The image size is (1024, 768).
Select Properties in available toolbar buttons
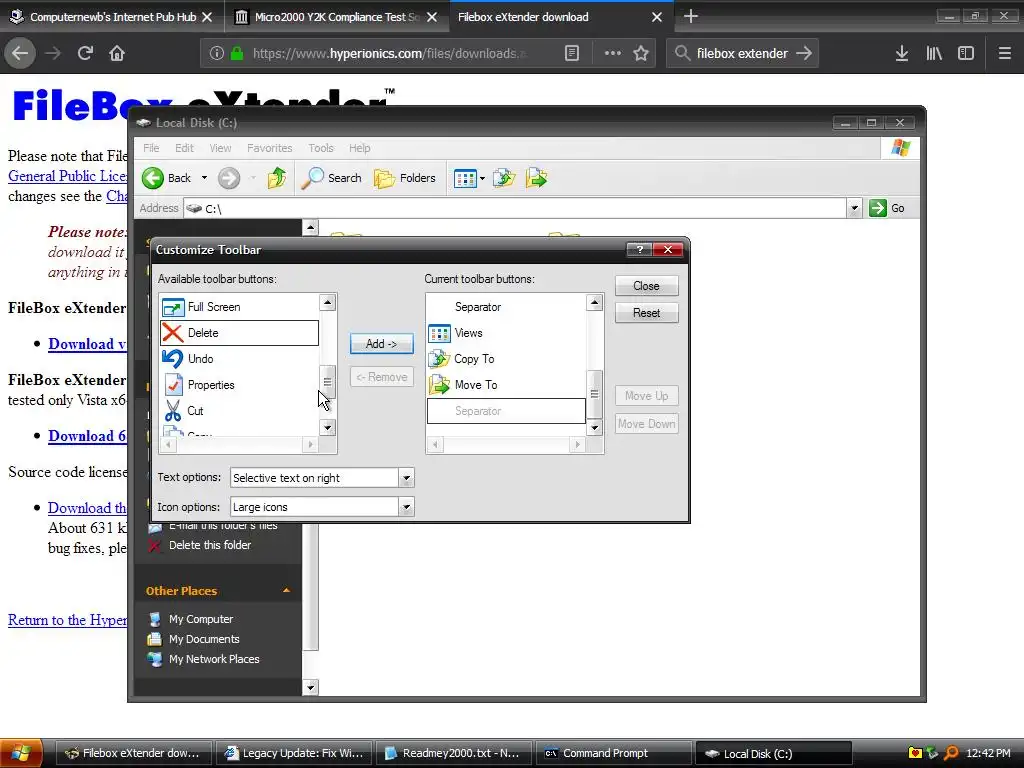(239, 385)
